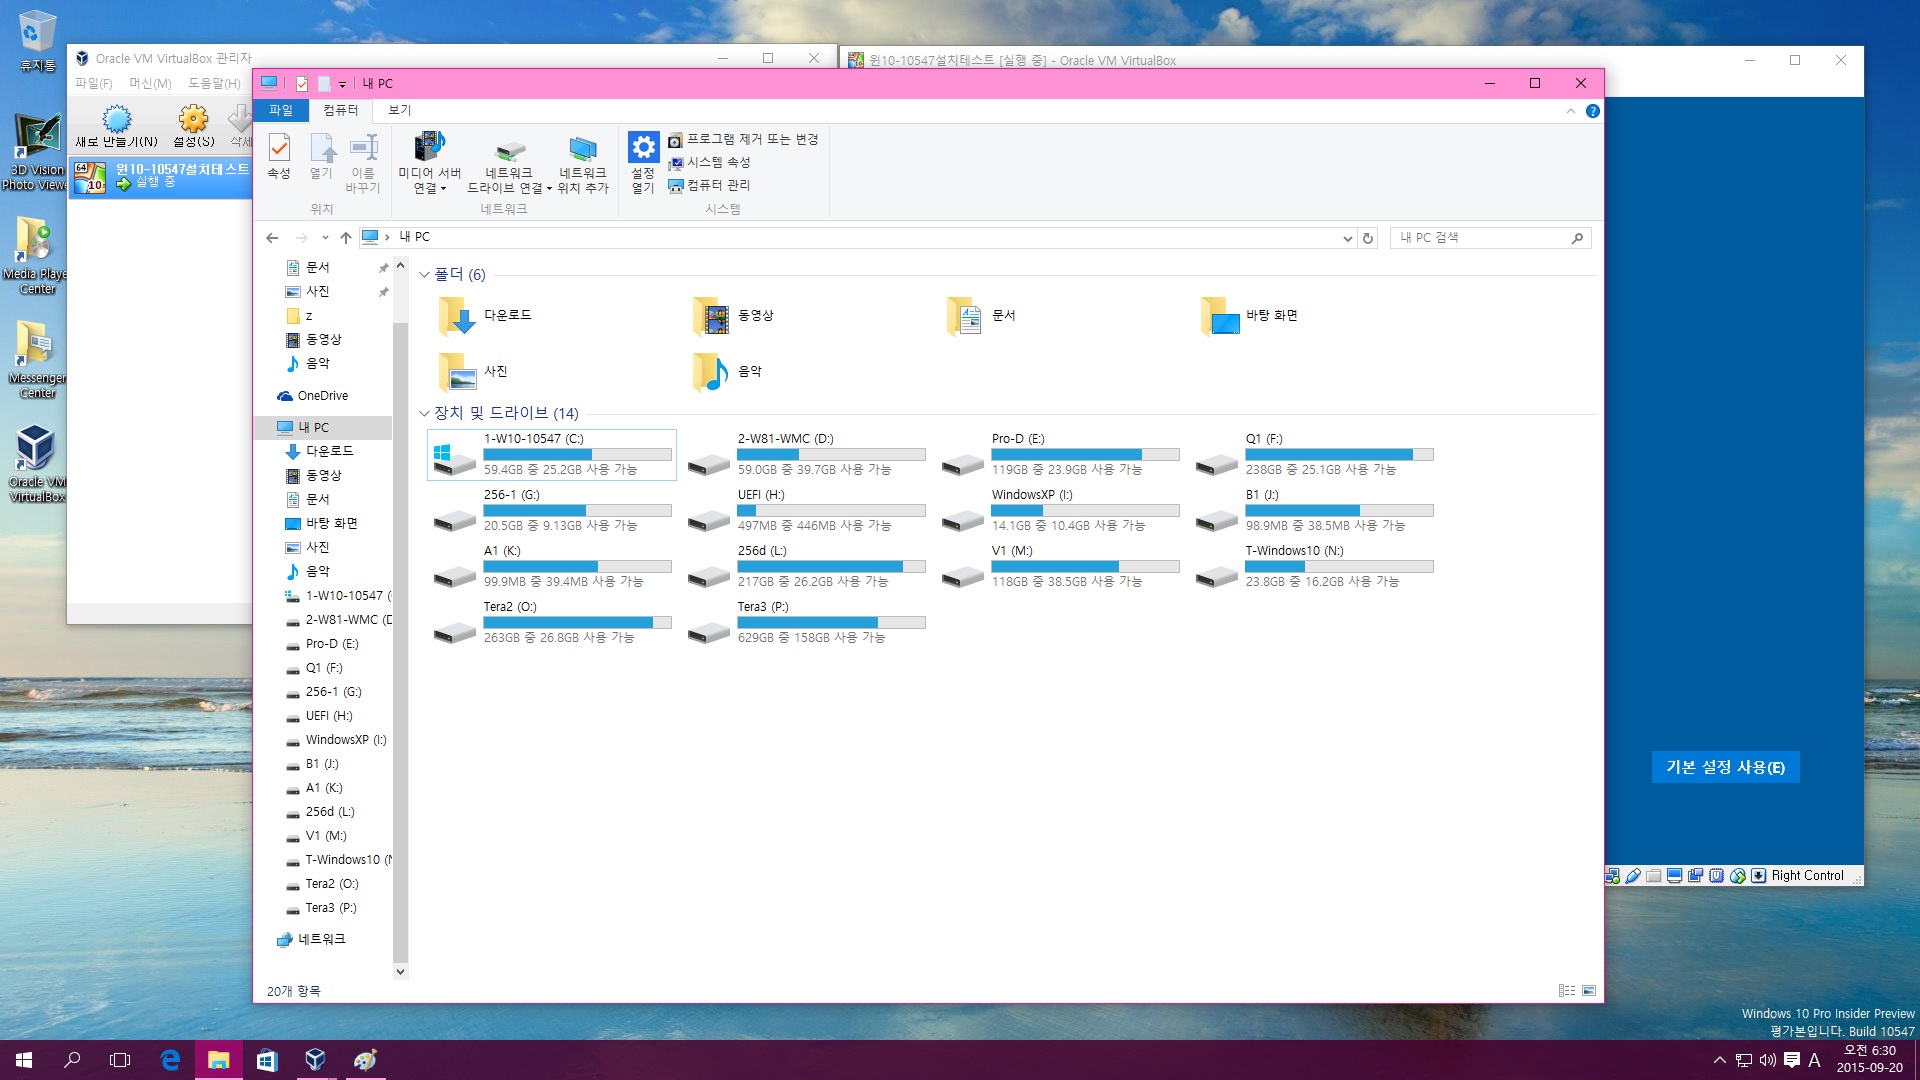
Task: Open the Desktop (바탕 화면) folder icon
Action: pos(1219,316)
